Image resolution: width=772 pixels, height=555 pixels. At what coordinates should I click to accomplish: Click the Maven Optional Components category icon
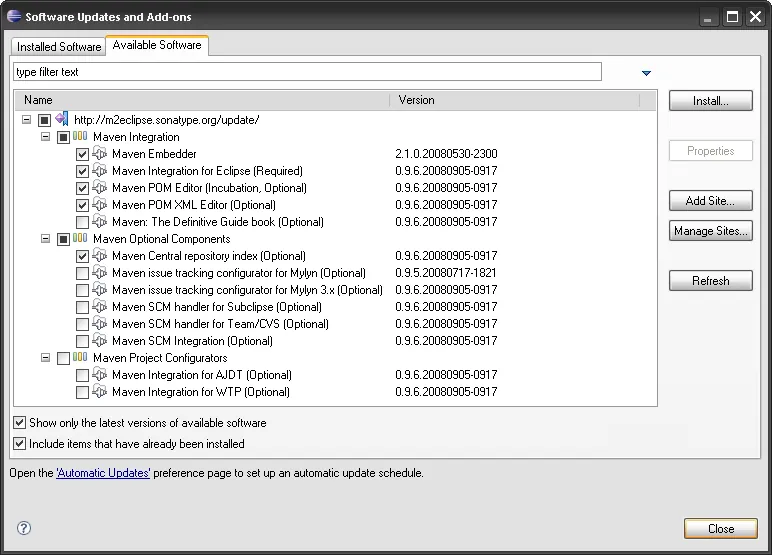[80, 238]
